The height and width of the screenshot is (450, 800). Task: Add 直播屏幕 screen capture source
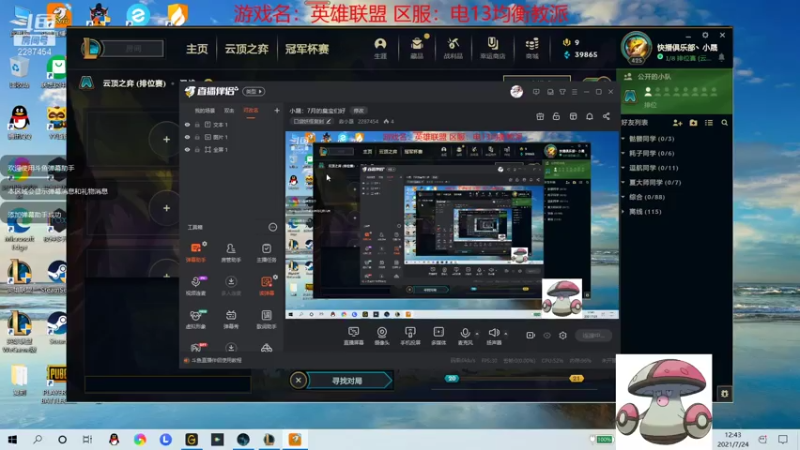pos(353,336)
